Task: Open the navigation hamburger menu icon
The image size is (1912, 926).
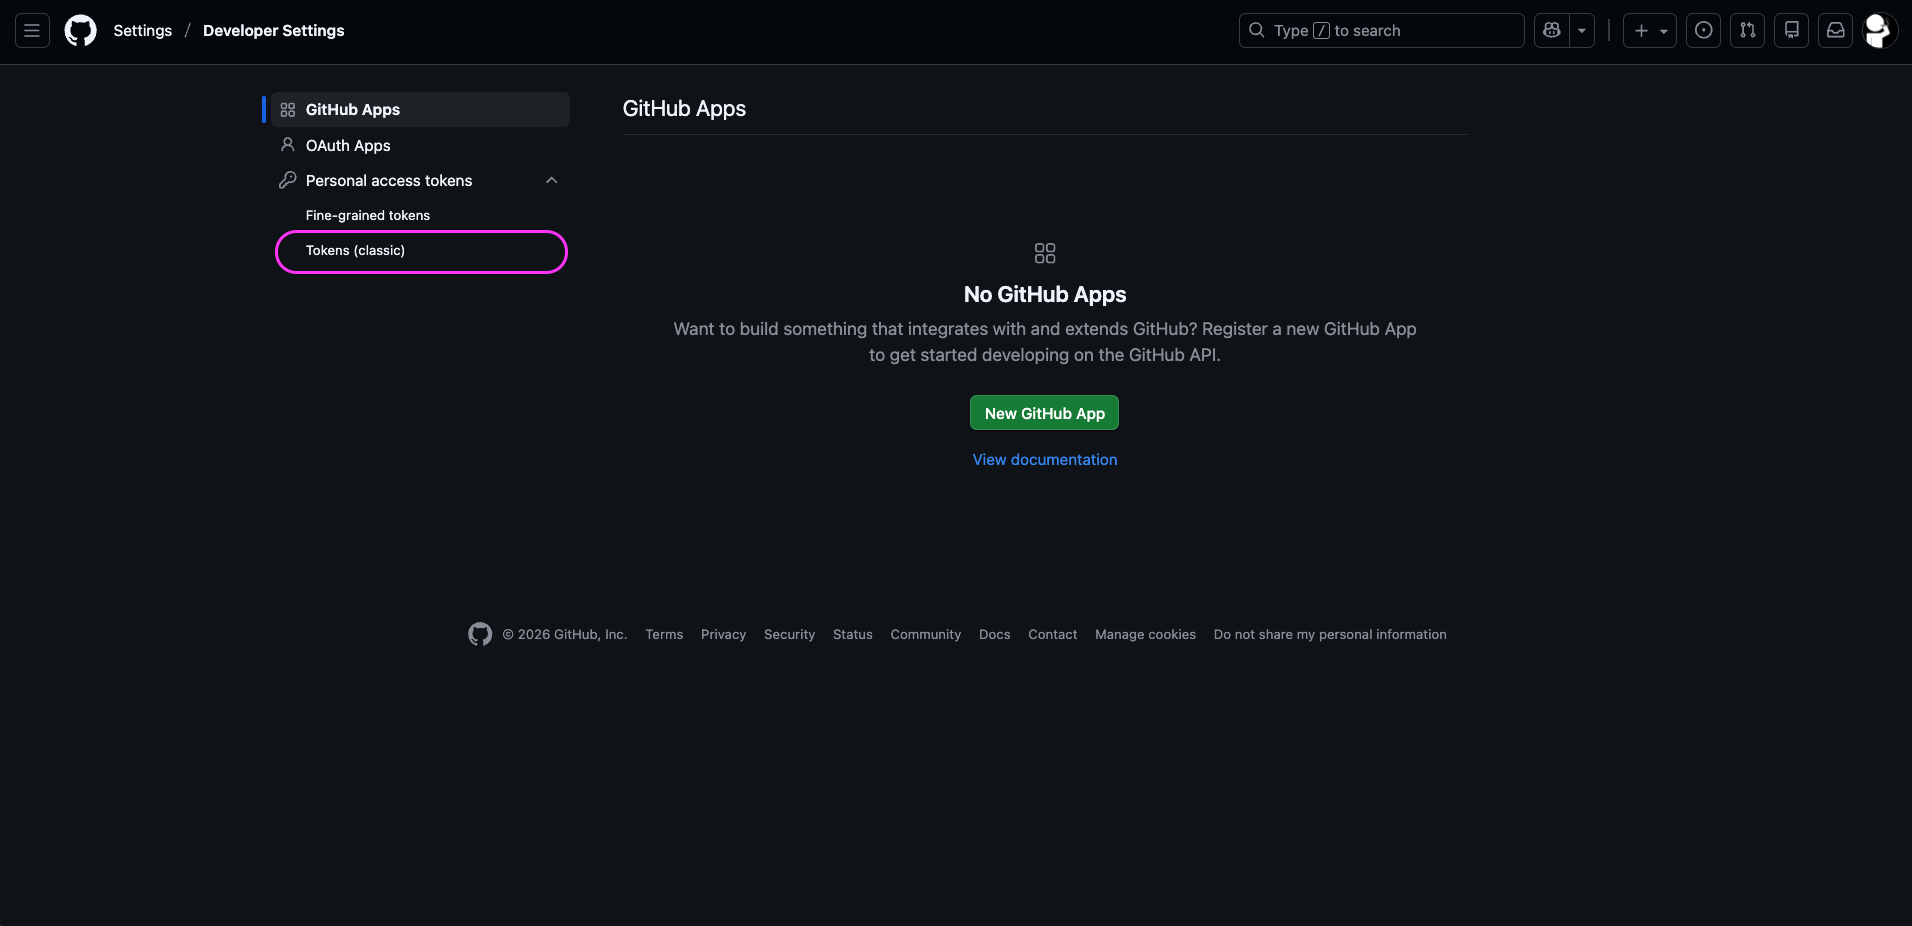Action: coord(31,30)
